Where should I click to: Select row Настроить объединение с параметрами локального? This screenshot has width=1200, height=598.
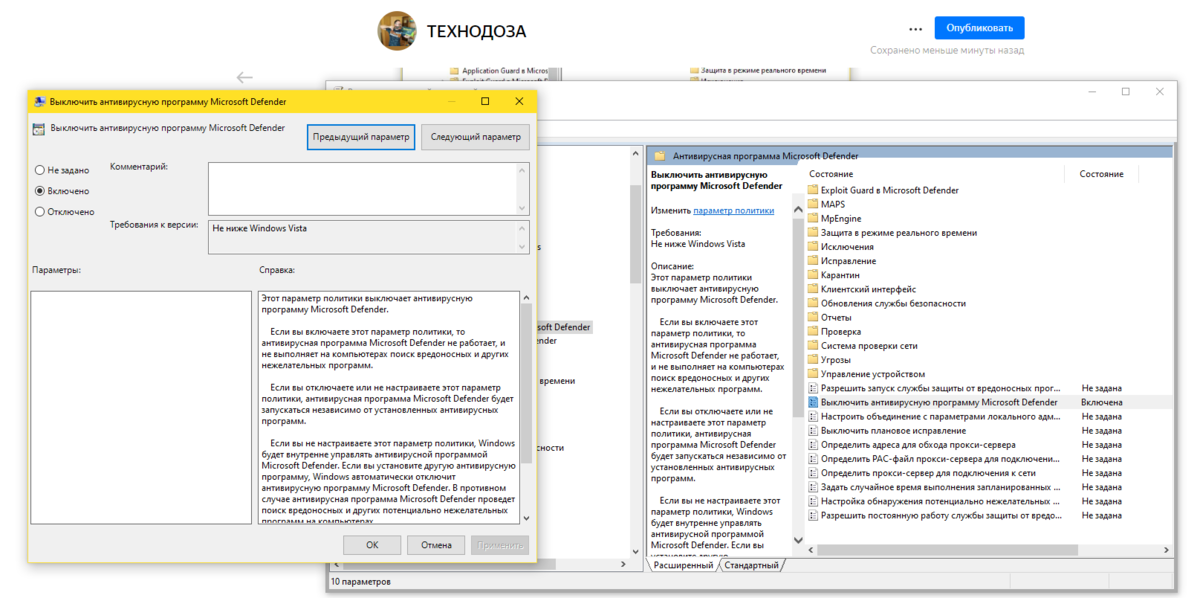[x=988, y=416]
